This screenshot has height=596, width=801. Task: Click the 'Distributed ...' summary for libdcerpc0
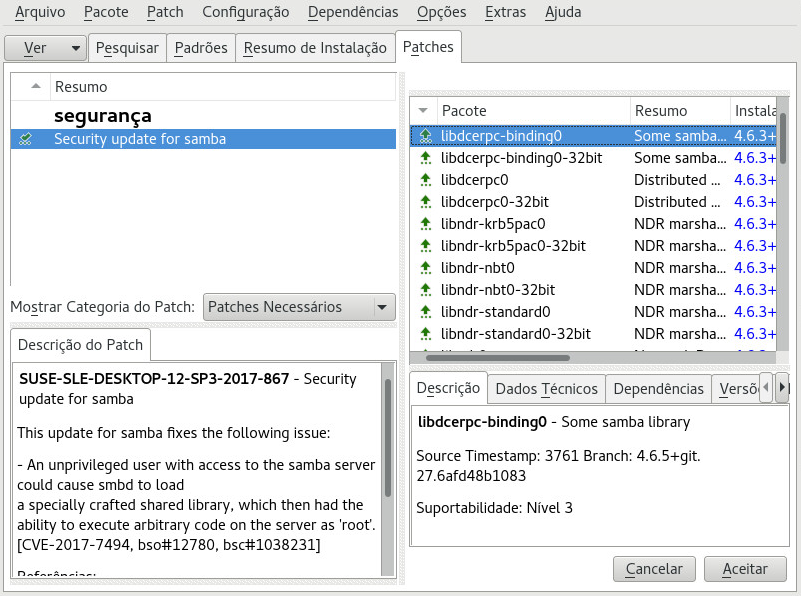tap(677, 180)
